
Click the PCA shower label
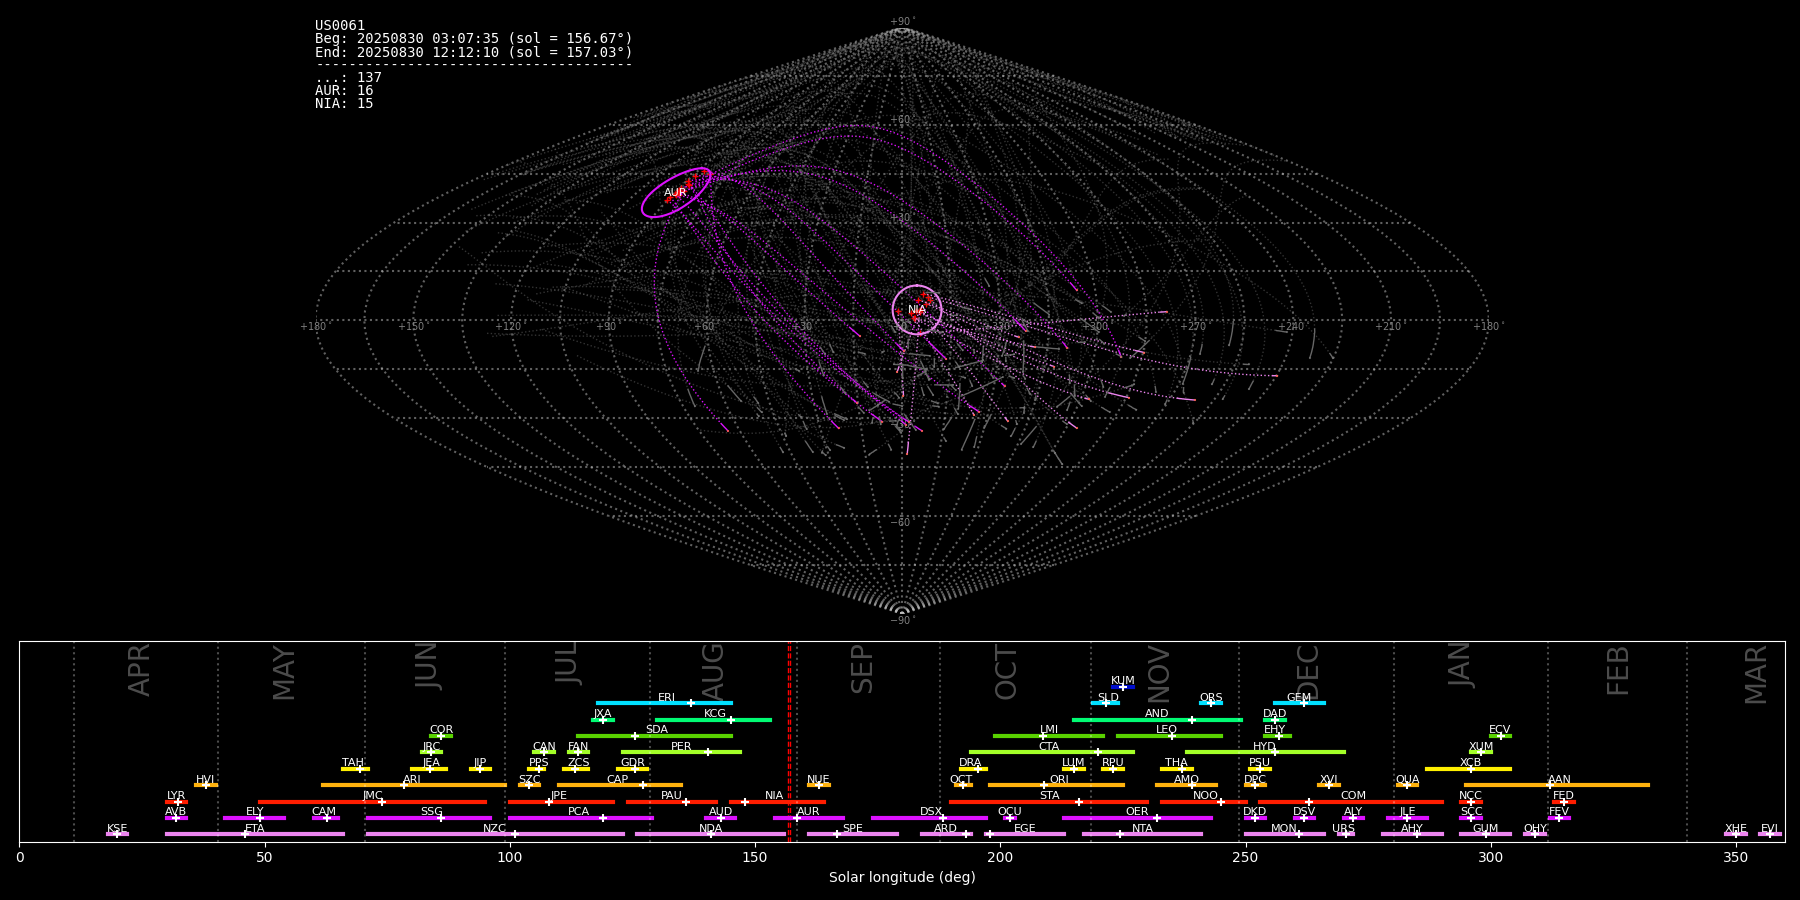(x=579, y=812)
